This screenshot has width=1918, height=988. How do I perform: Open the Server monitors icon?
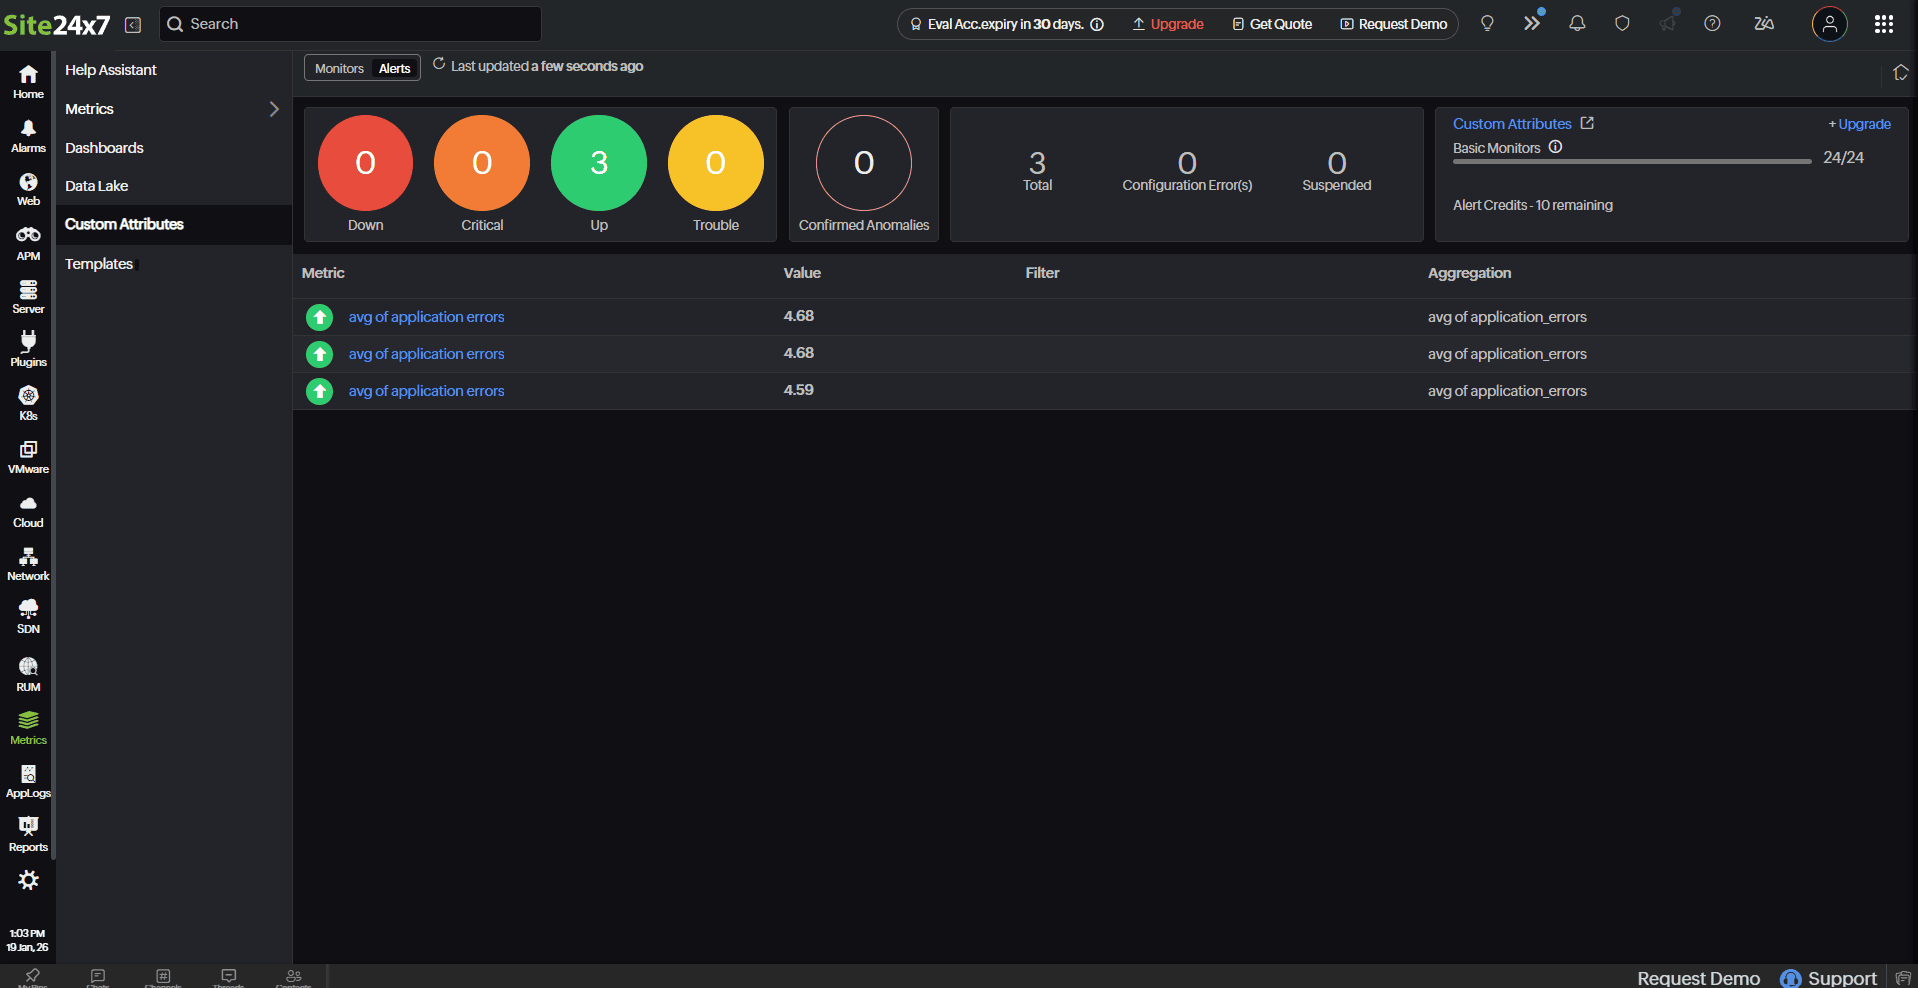point(28,297)
